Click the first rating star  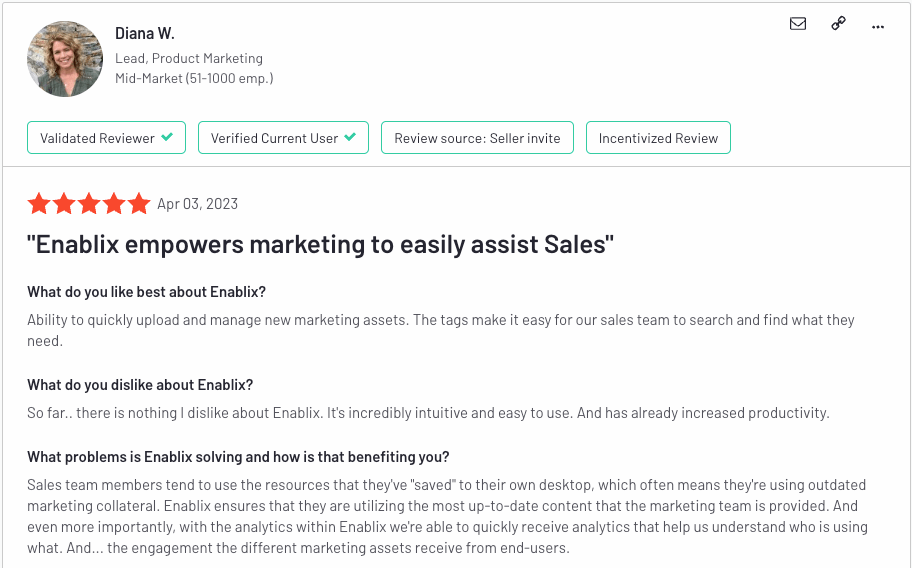click(x=39, y=203)
